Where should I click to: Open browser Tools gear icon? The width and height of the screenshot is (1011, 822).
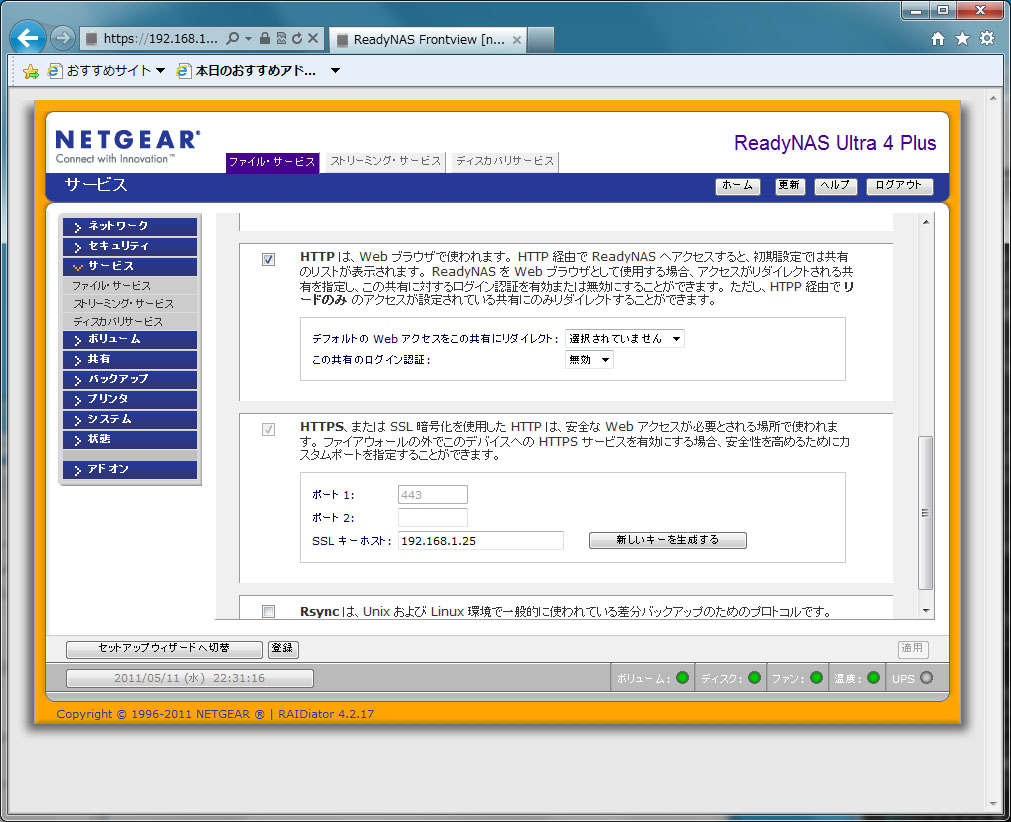987,39
